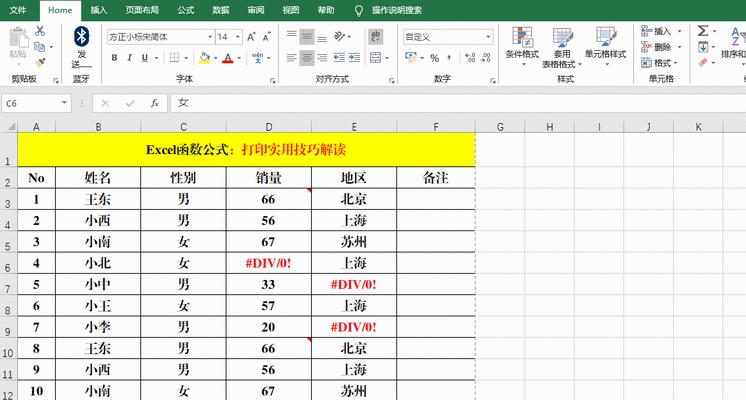Switch to the Insert (插入) ribbon tab

pos(98,10)
